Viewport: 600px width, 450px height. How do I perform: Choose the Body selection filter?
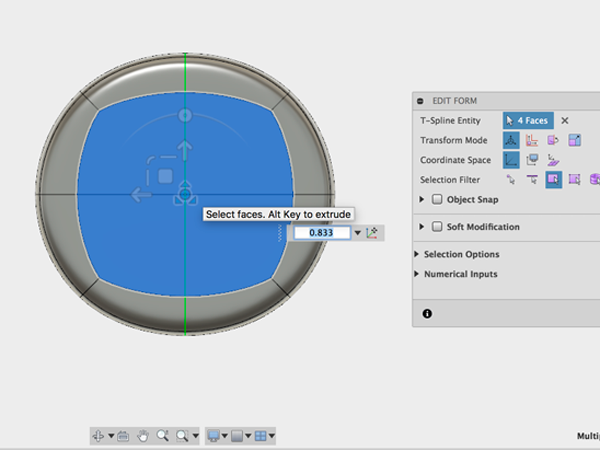tap(595, 179)
